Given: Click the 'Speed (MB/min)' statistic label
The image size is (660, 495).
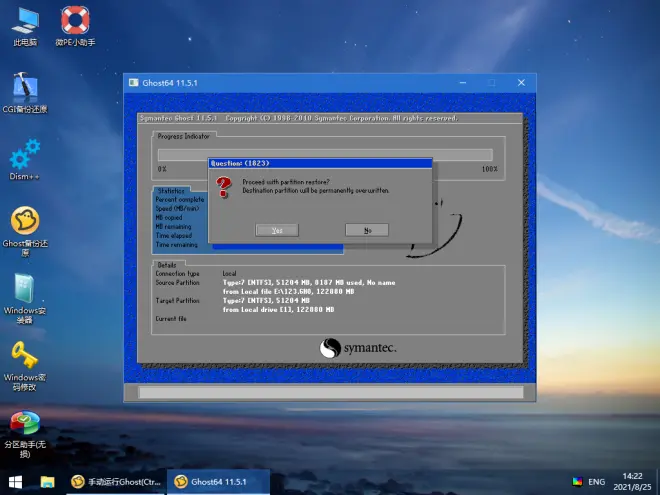Looking at the screenshot, I should point(177,208).
